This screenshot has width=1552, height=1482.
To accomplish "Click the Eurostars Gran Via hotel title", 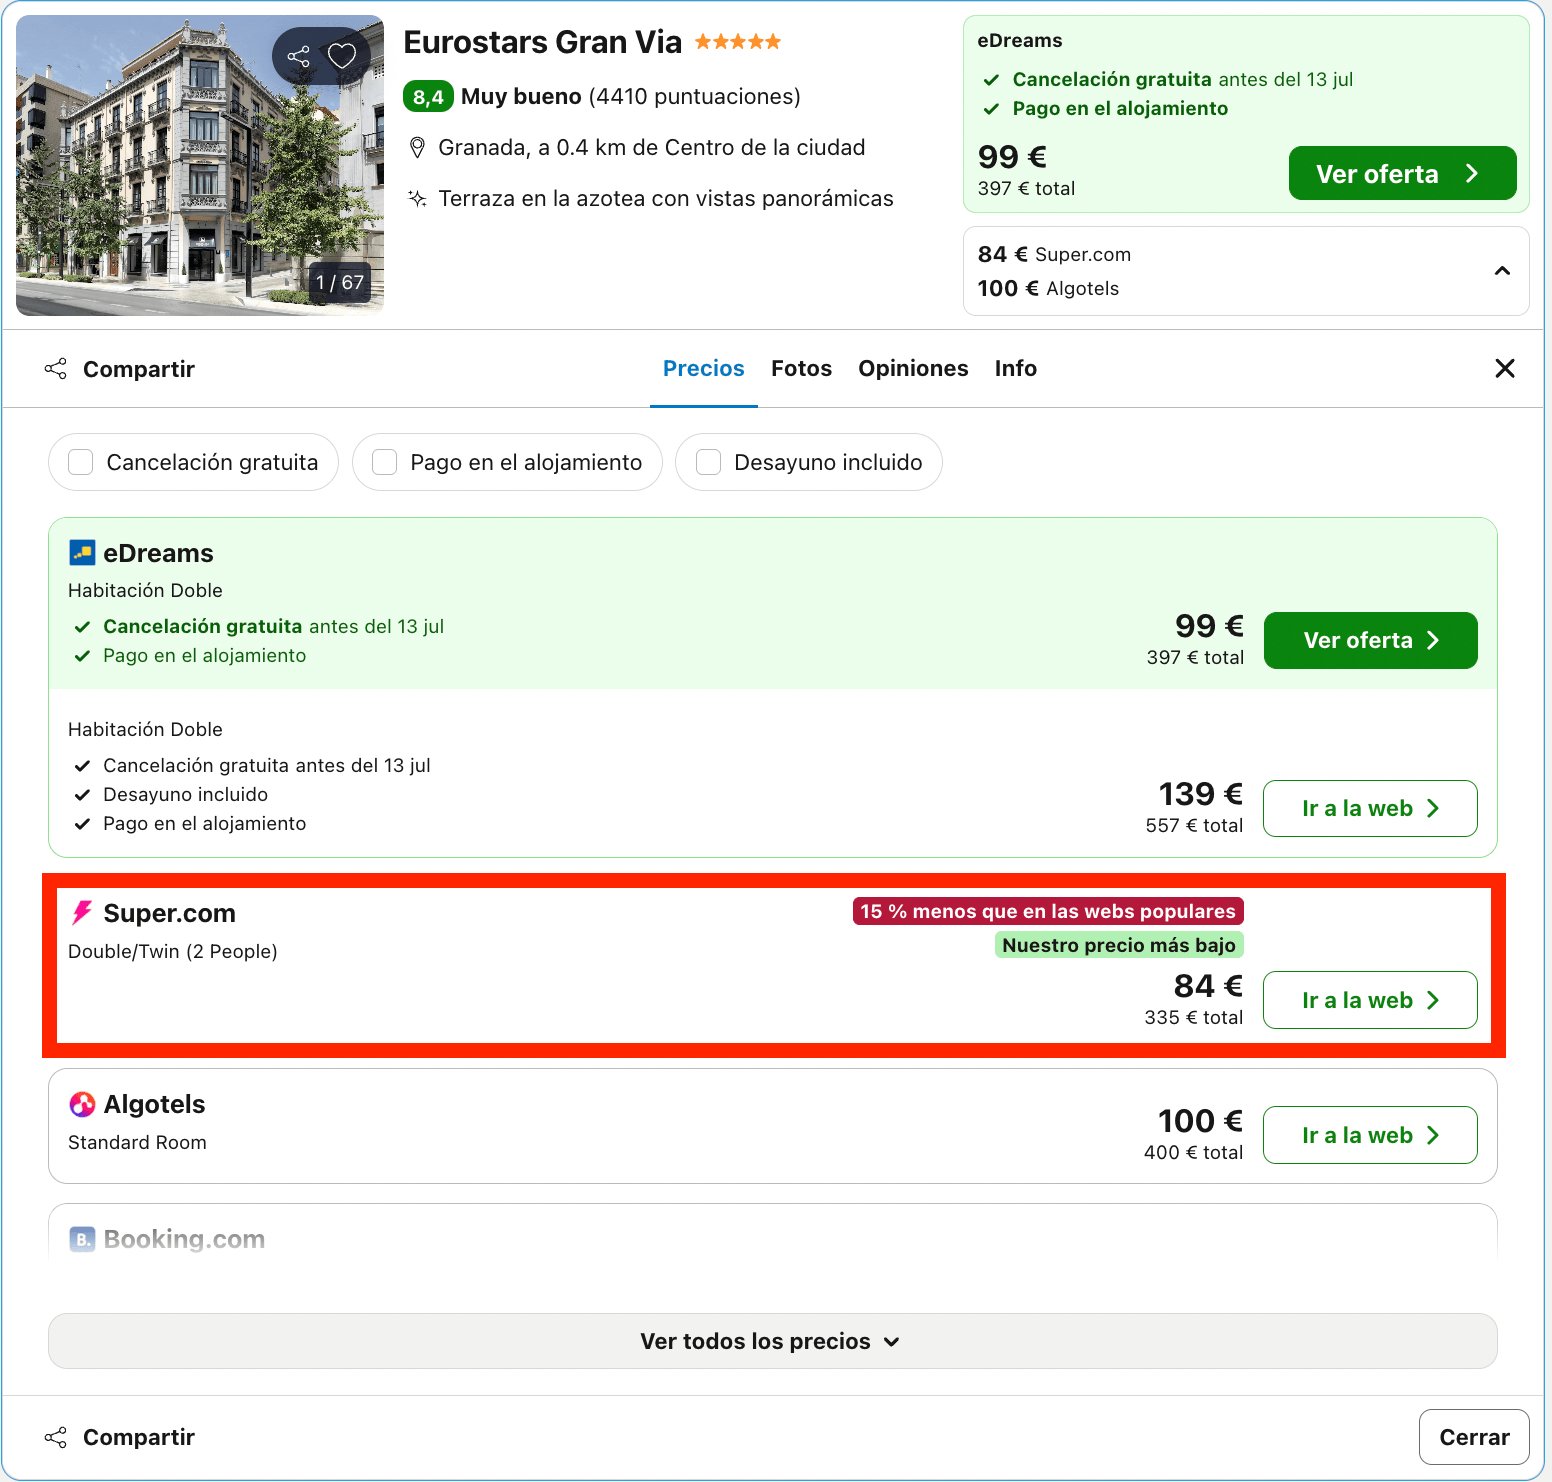I will [x=542, y=42].
